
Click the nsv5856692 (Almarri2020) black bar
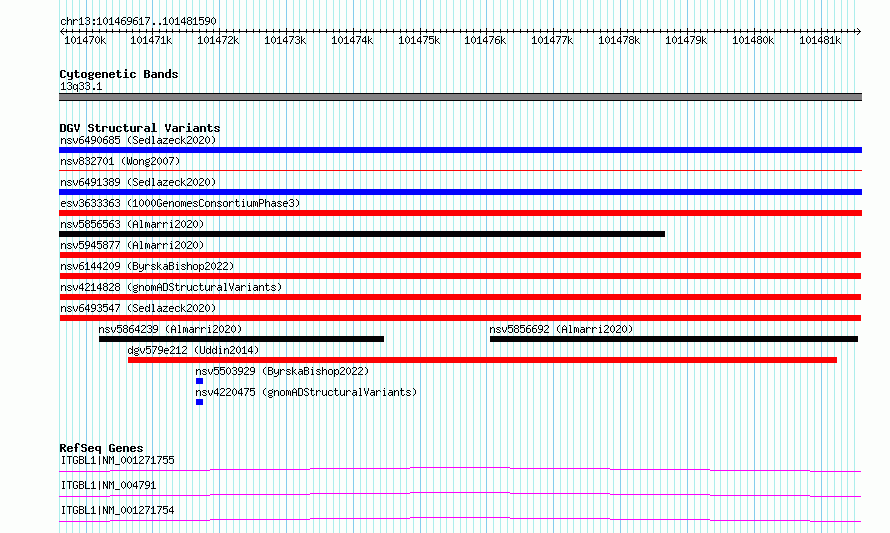674,339
